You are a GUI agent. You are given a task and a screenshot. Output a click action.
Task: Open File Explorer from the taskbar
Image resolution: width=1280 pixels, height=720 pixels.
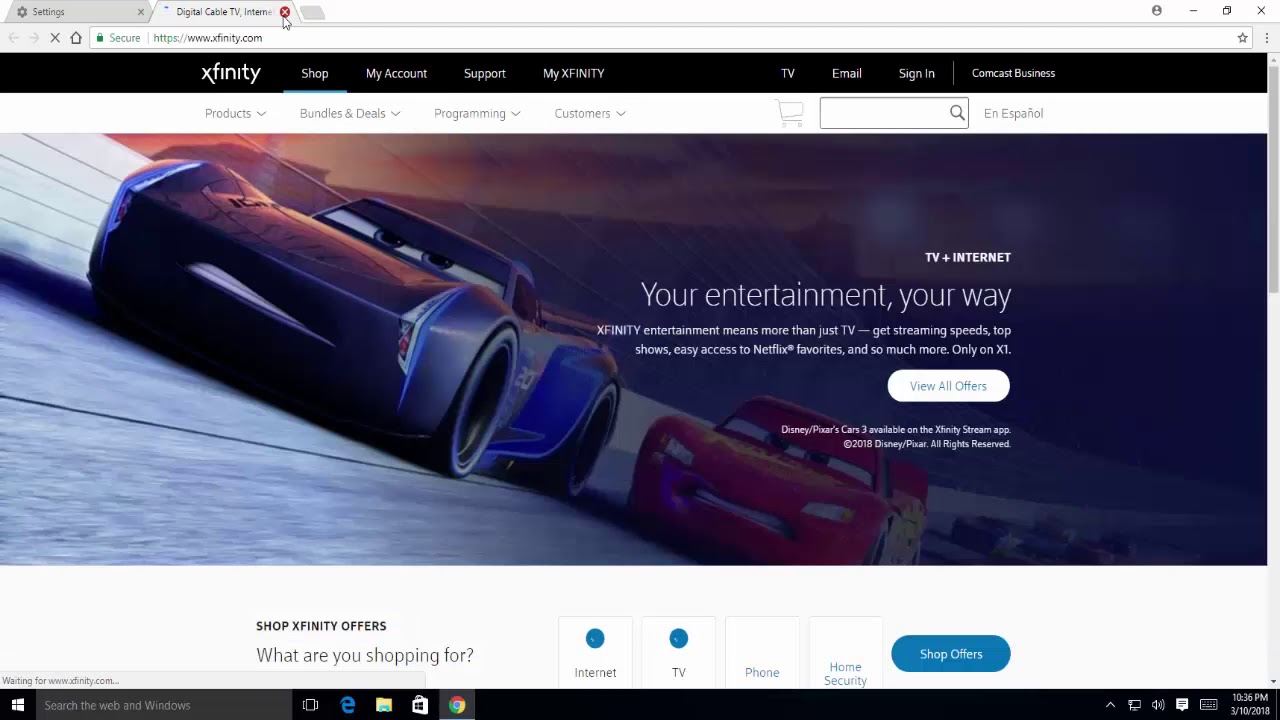click(384, 705)
